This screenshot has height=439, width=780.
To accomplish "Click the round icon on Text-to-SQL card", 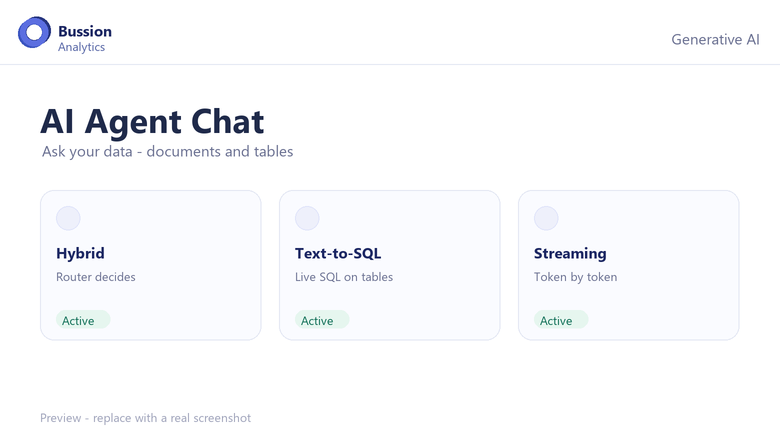I will (307, 218).
